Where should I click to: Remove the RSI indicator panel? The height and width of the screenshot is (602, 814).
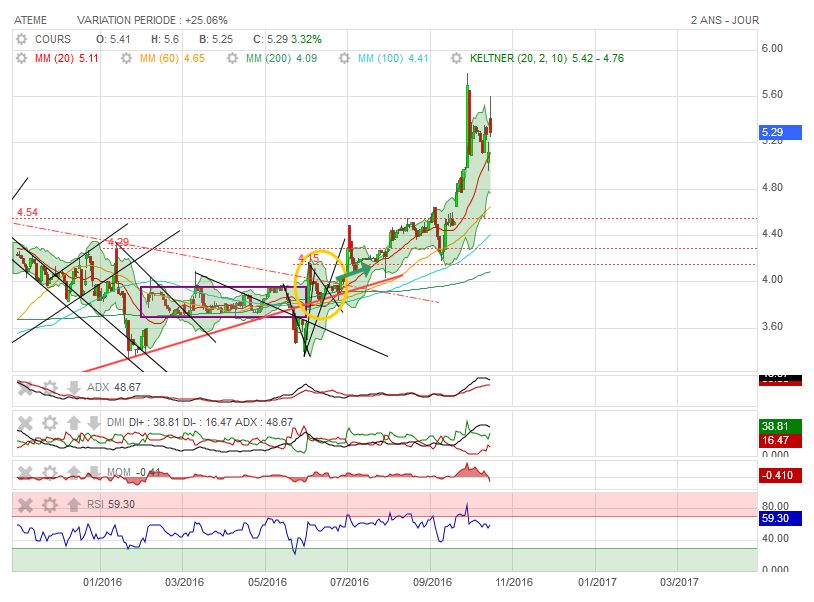[x=25, y=504]
